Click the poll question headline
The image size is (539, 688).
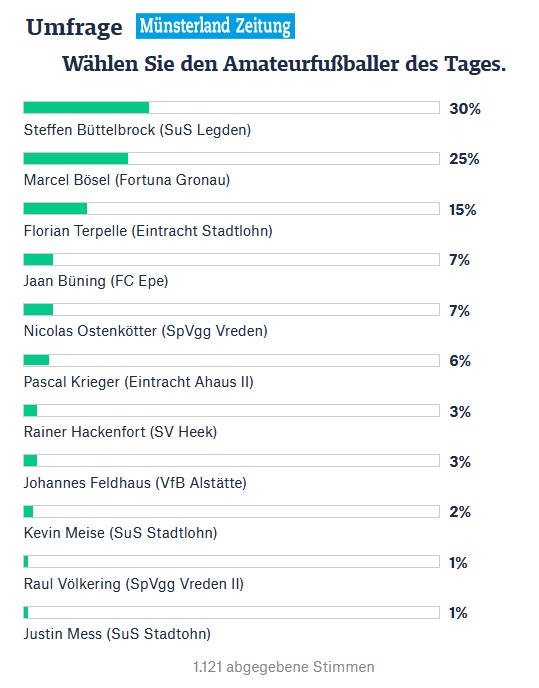point(284,64)
